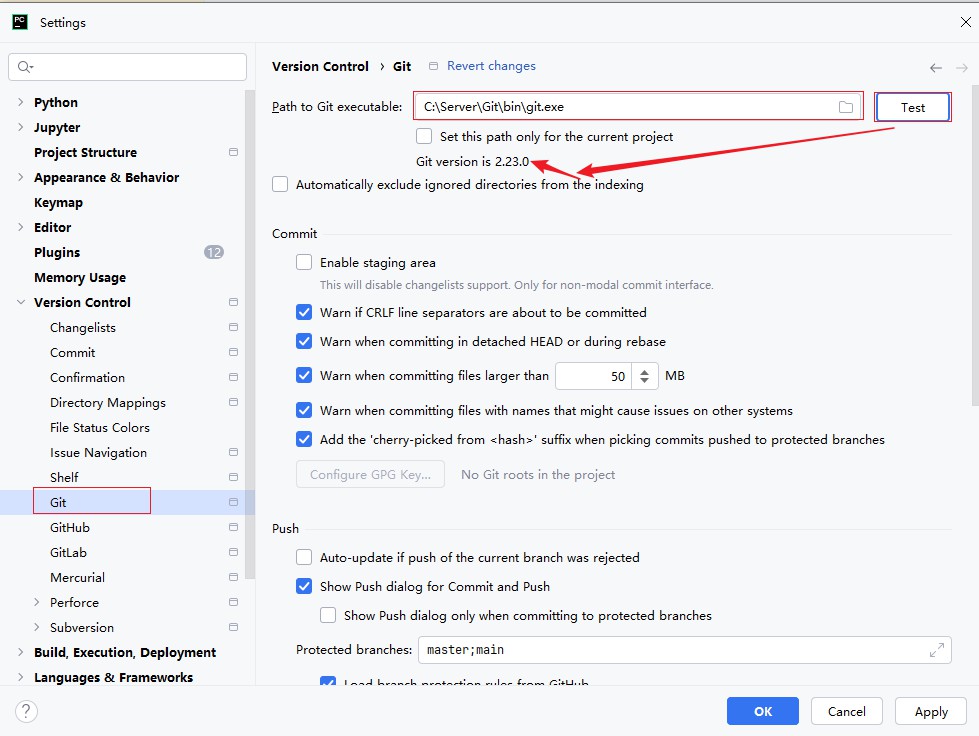Enable staging area checkbox
Image resolution: width=979 pixels, height=736 pixels.
(x=304, y=262)
